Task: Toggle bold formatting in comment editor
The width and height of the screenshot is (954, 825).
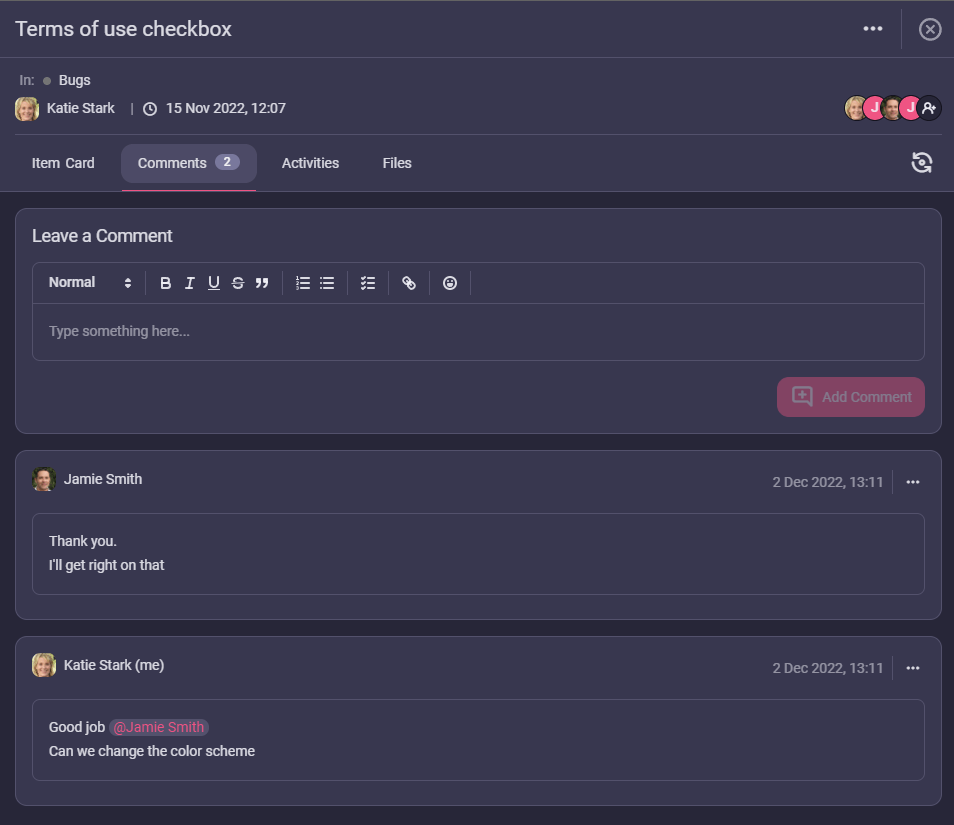Action: click(166, 283)
